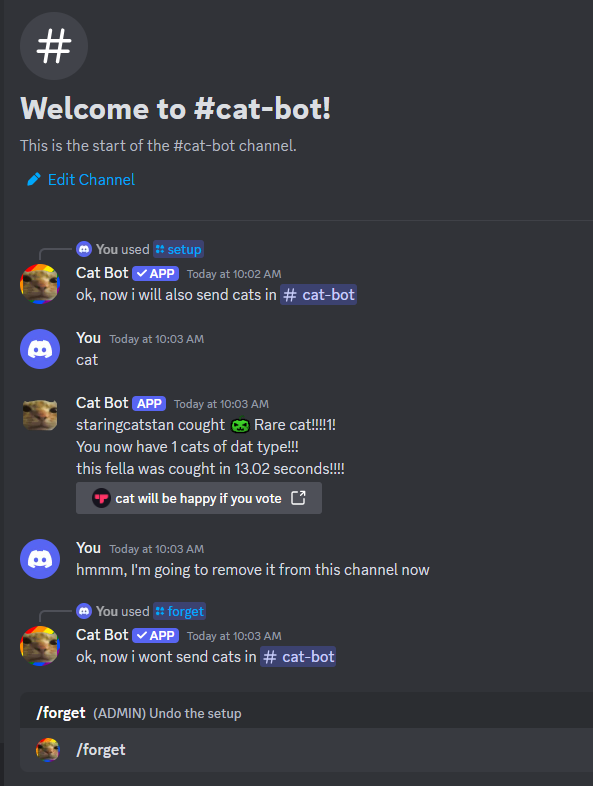The width and height of the screenshot is (593, 786).
Task: Follow the #cat-bot mention in the setup reply
Action: pyautogui.click(x=318, y=295)
